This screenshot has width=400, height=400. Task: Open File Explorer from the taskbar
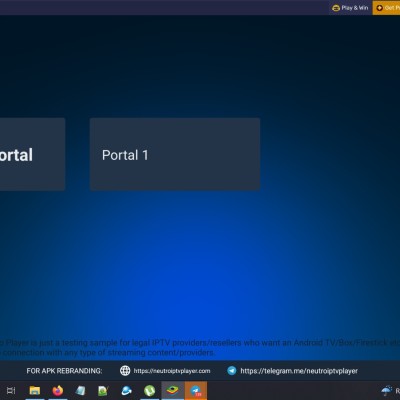[x=35, y=390]
